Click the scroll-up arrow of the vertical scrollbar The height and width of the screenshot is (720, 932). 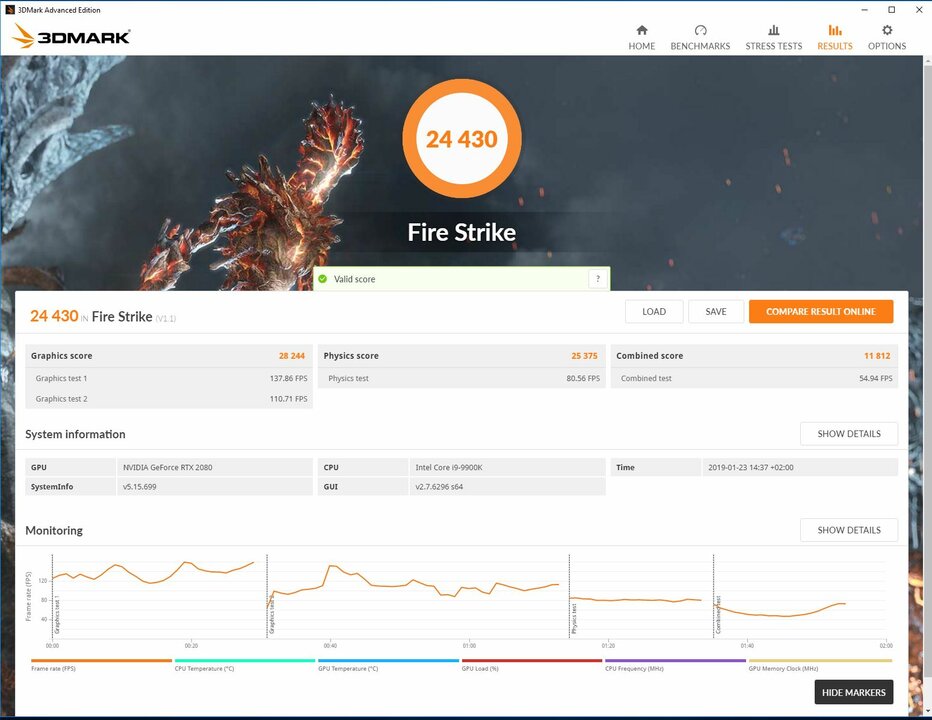click(927, 61)
